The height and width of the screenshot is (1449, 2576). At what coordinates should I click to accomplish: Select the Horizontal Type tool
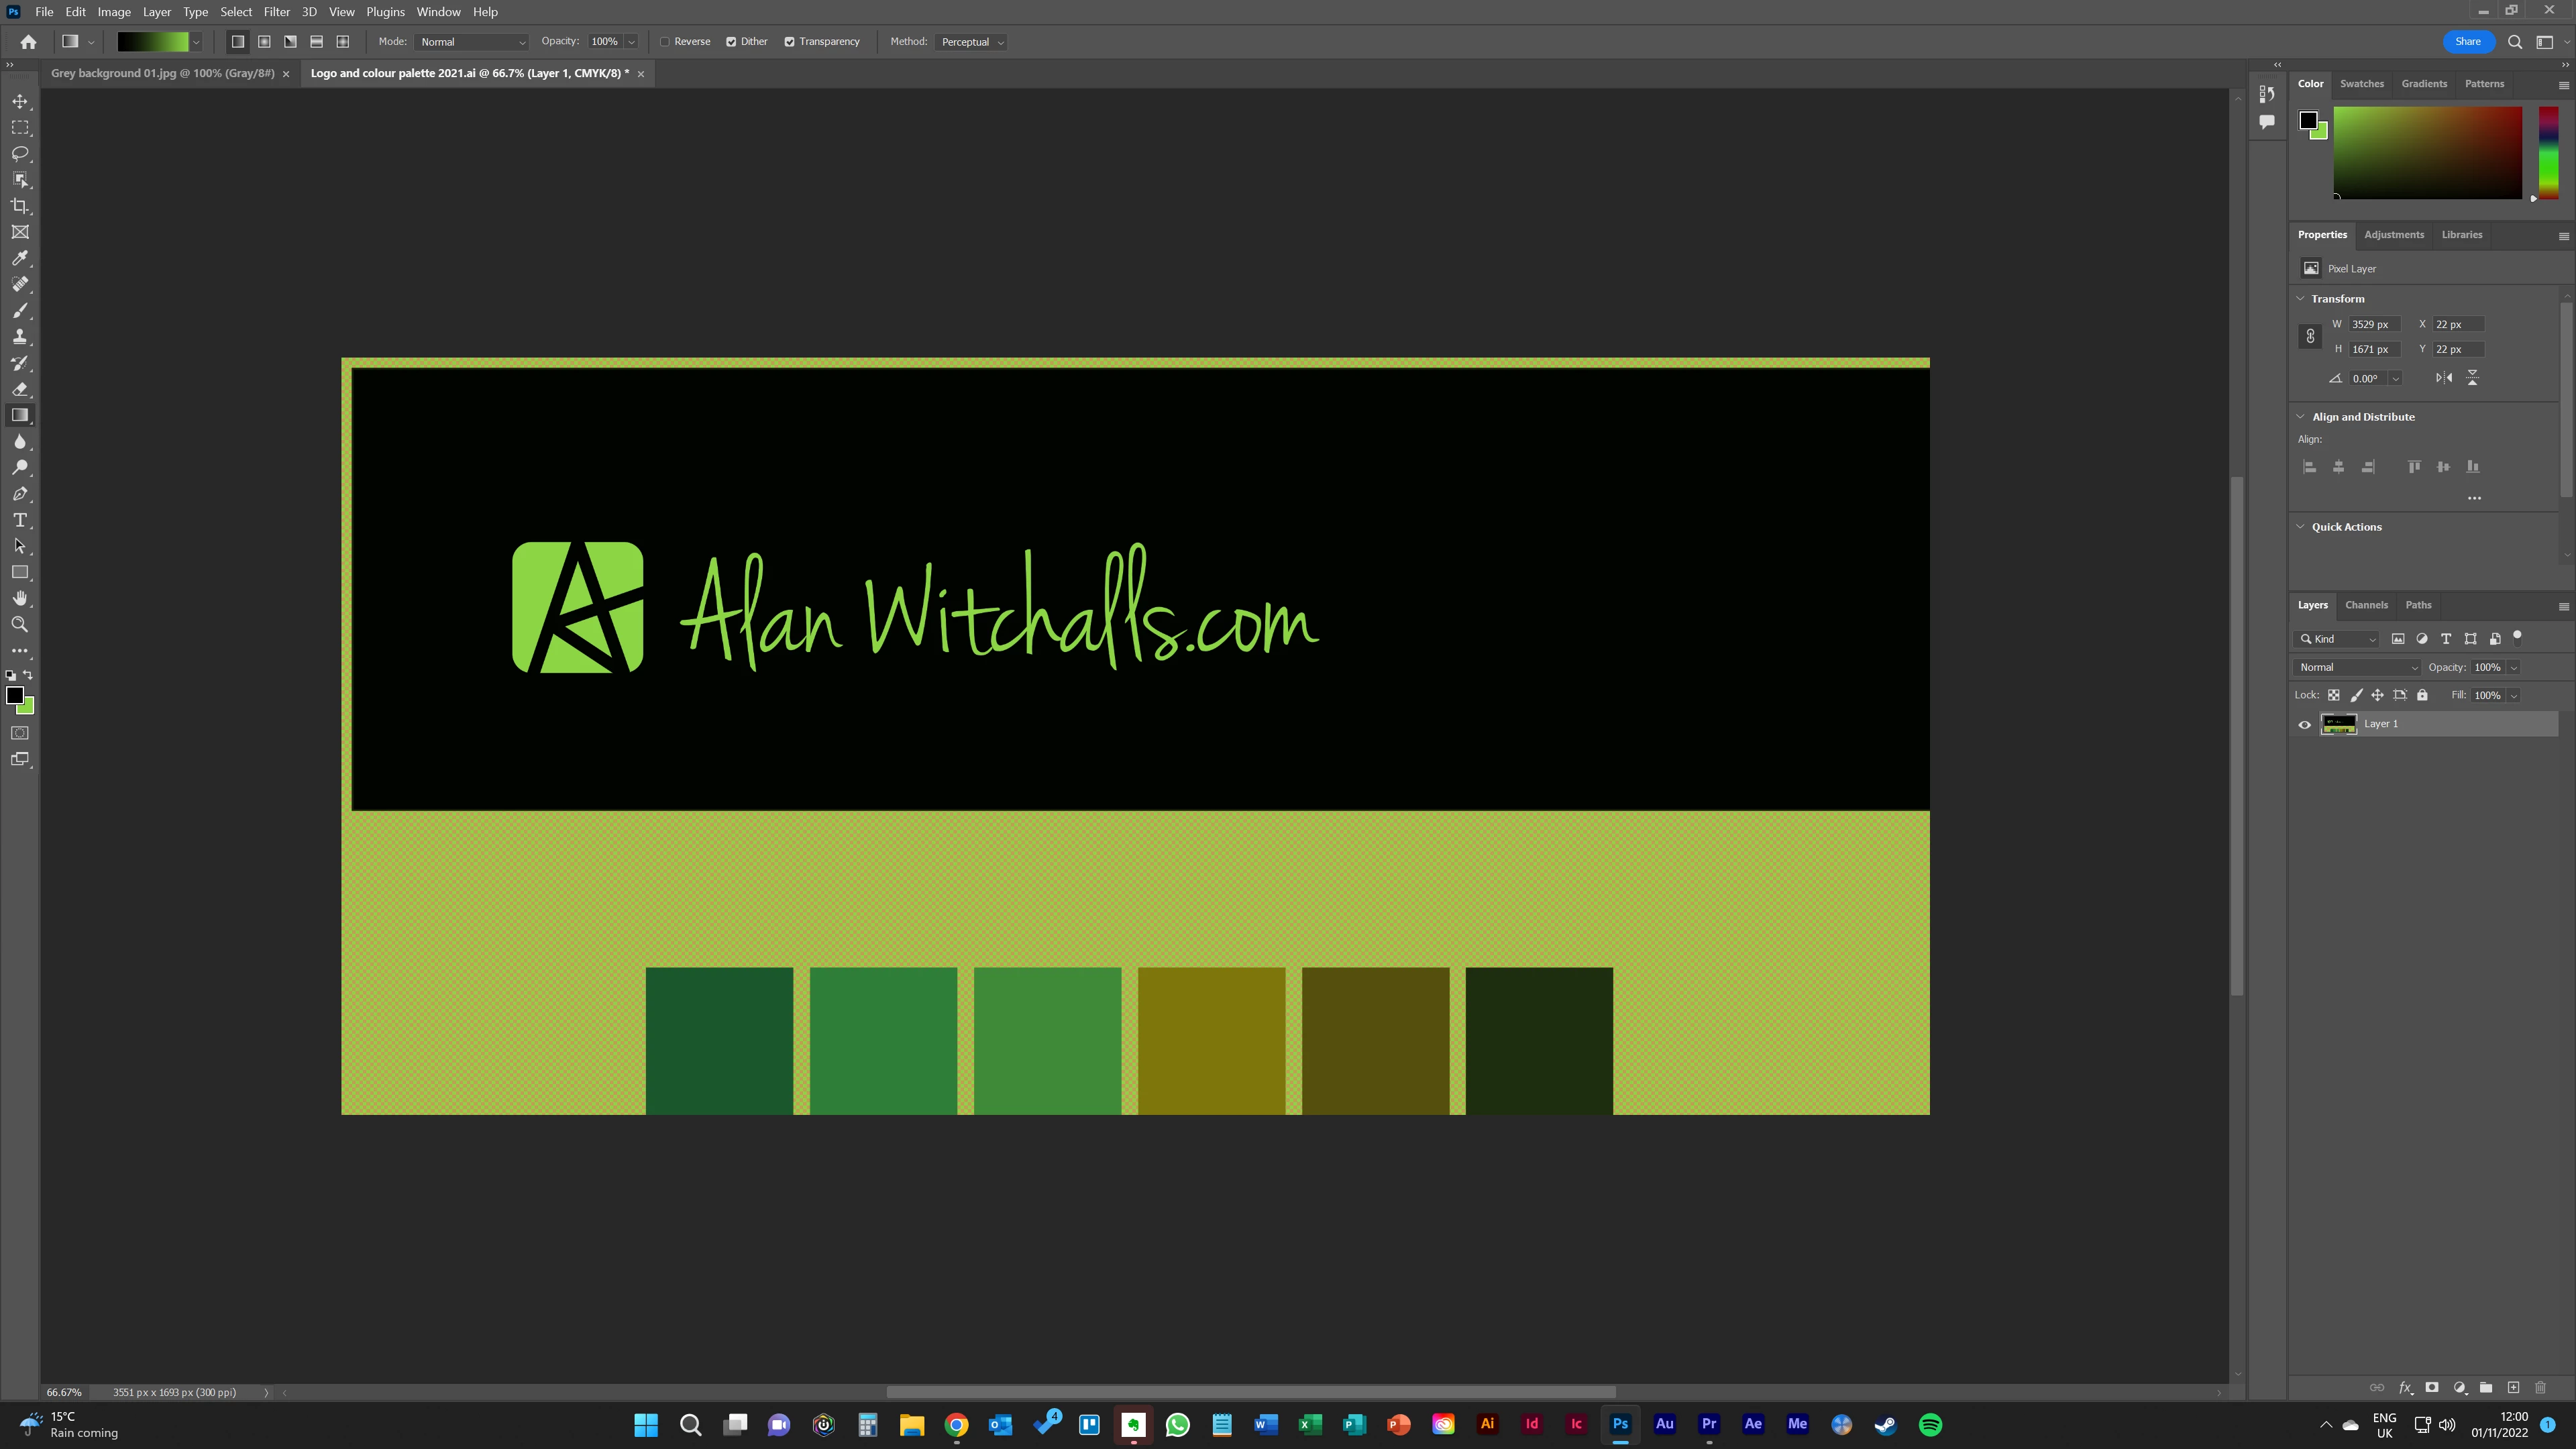20,520
